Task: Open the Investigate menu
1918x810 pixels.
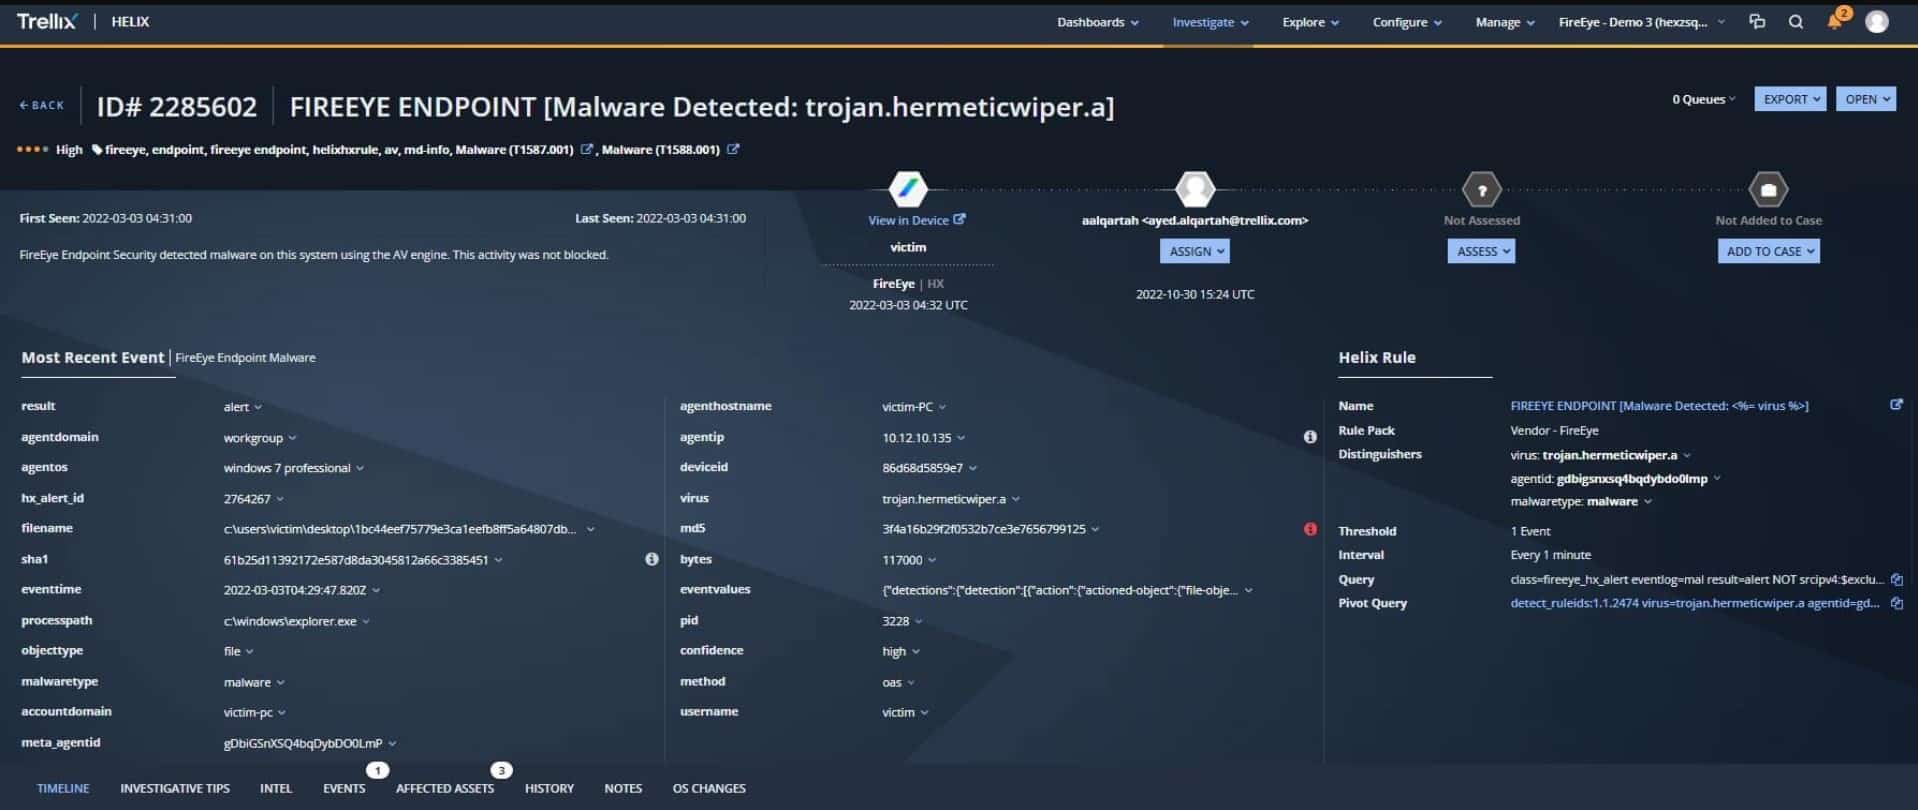Action: 1210,22
